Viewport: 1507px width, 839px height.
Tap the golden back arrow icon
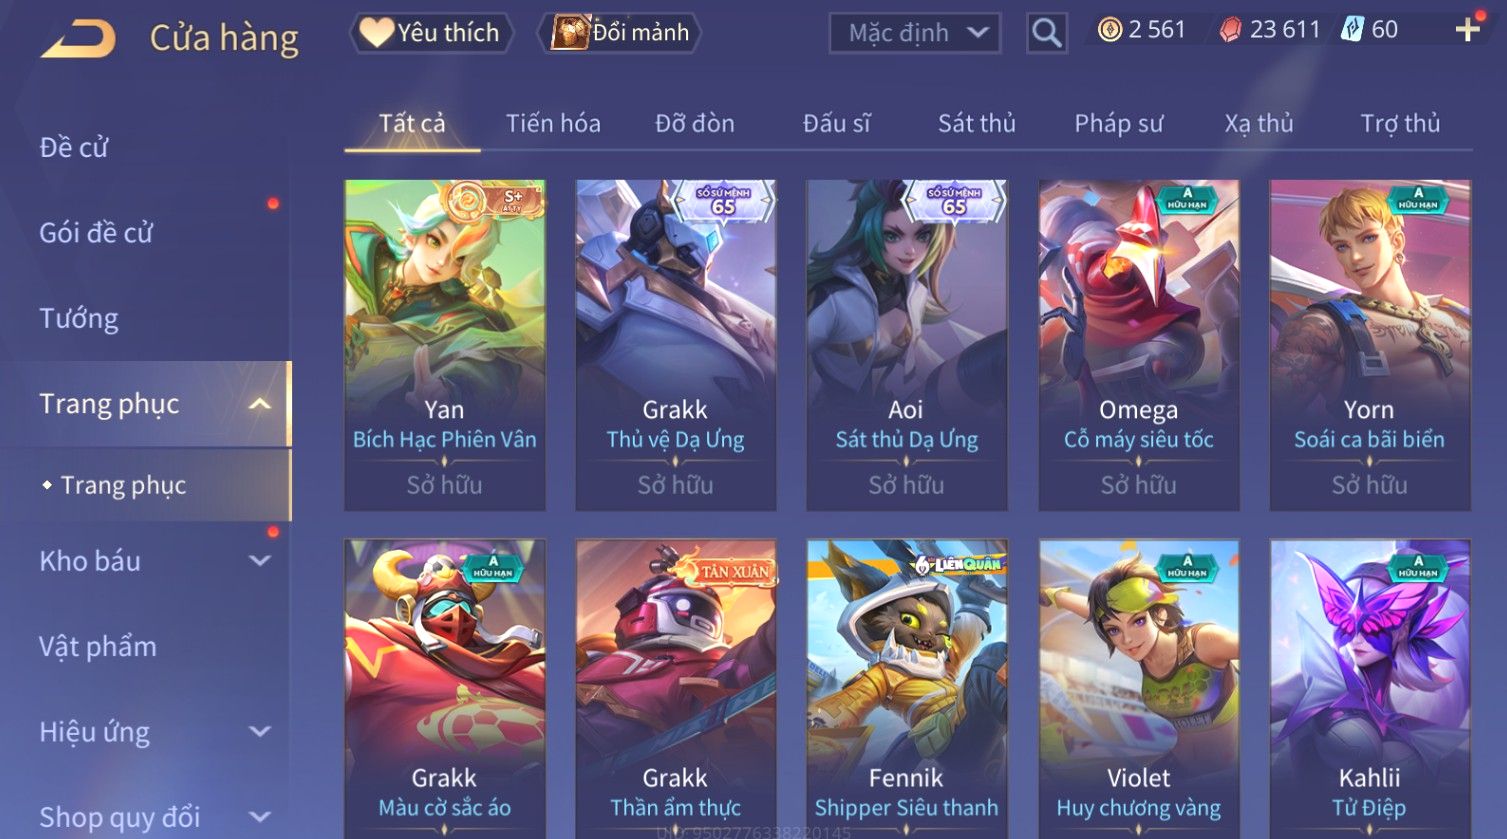(x=78, y=38)
